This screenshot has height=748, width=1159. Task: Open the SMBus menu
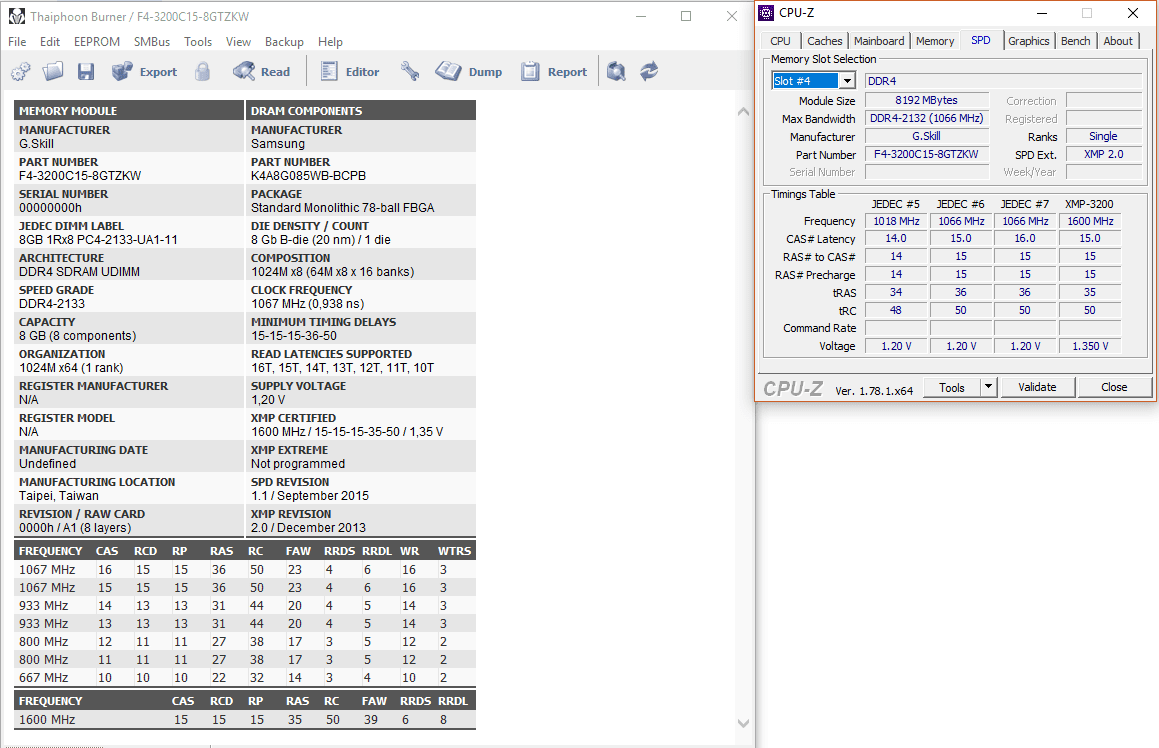pos(152,42)
